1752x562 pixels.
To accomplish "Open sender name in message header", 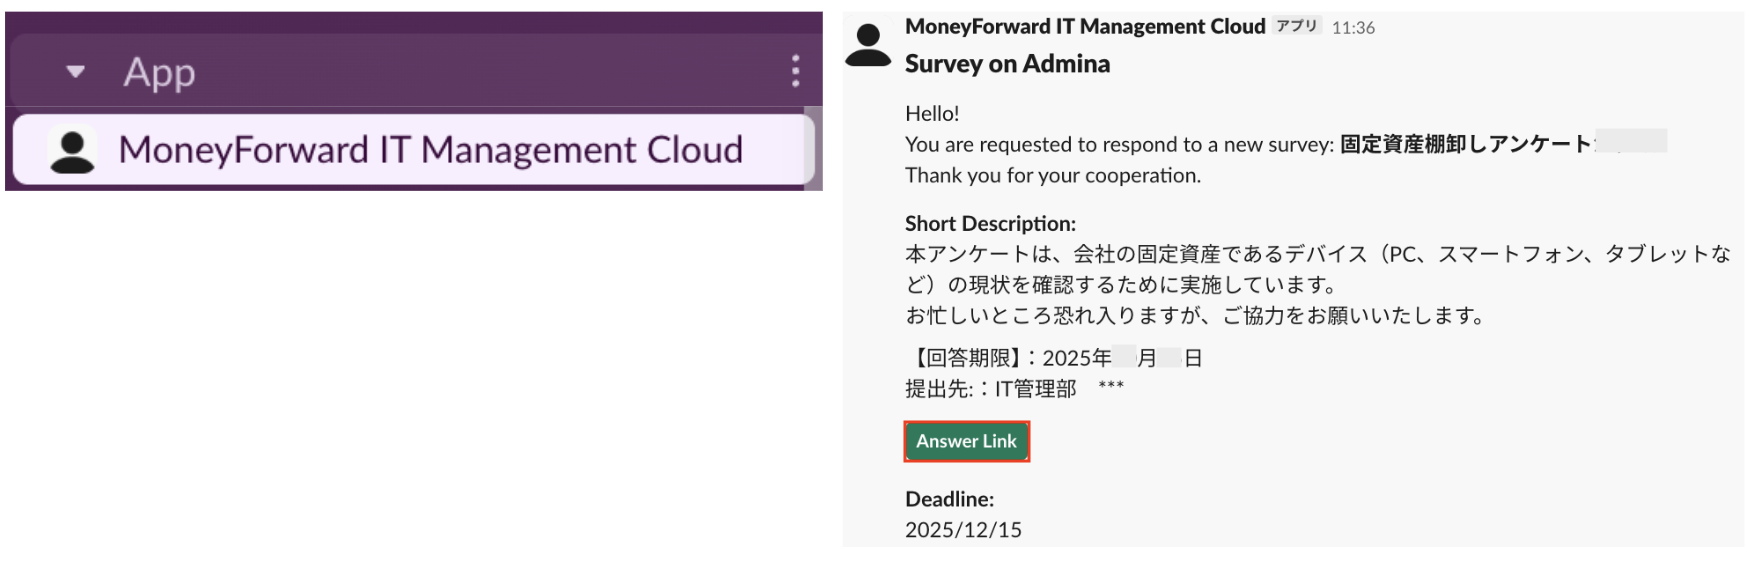I will [x=1084, y=27].
